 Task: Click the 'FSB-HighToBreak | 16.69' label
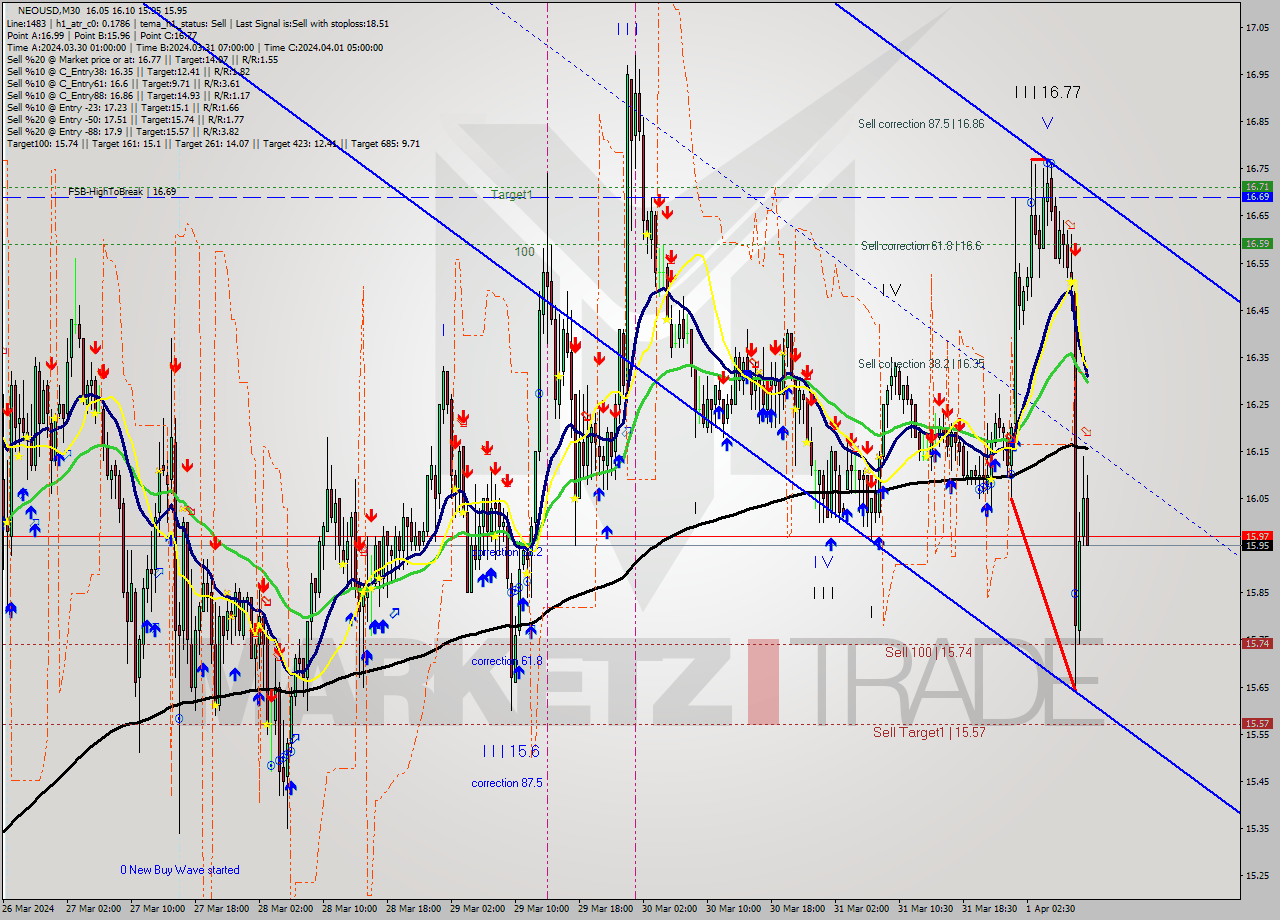coord(122,191)
